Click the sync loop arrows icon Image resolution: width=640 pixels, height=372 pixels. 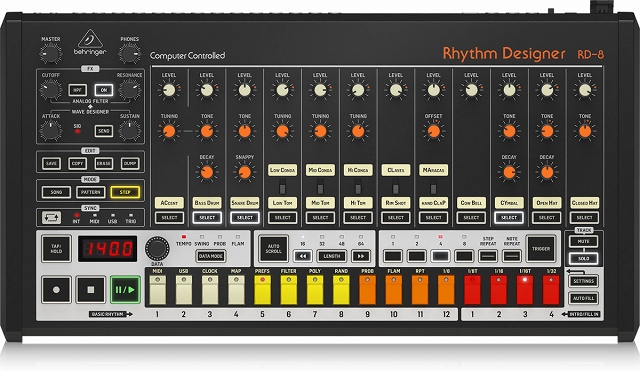51,218
